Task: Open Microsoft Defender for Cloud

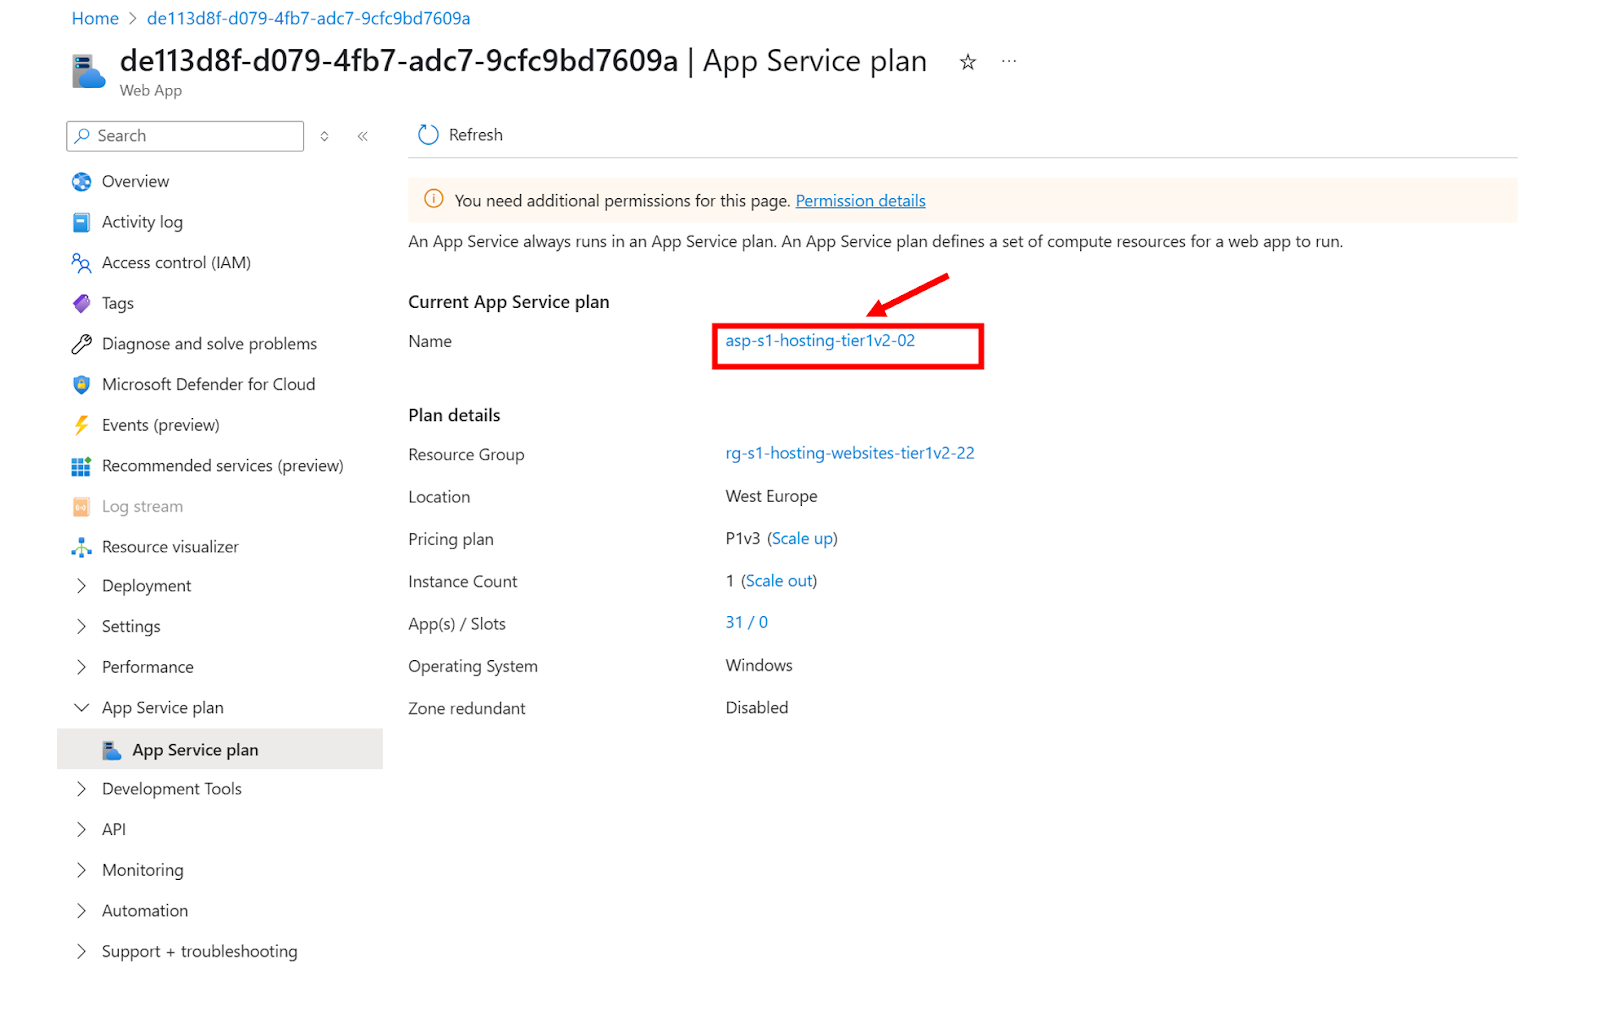Action: tap(208, 384)
